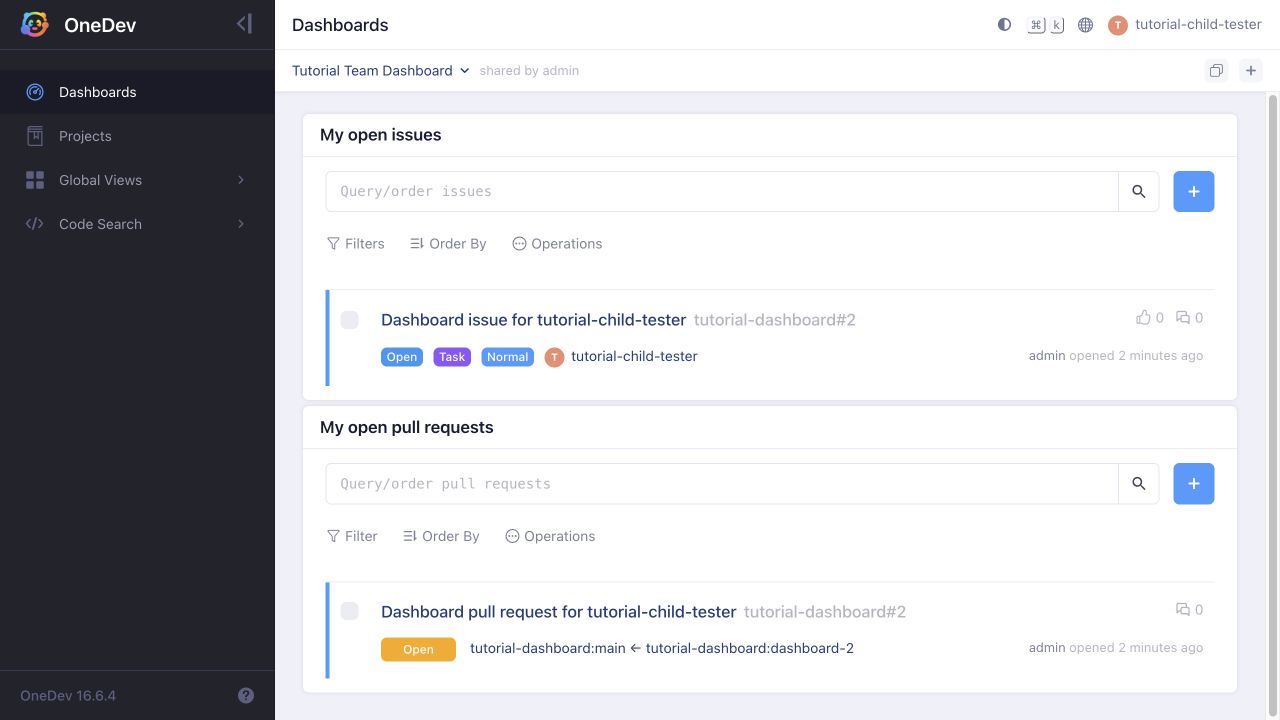
Task: Open pull requests Operations dropdown
Action: tap(550, 537)
